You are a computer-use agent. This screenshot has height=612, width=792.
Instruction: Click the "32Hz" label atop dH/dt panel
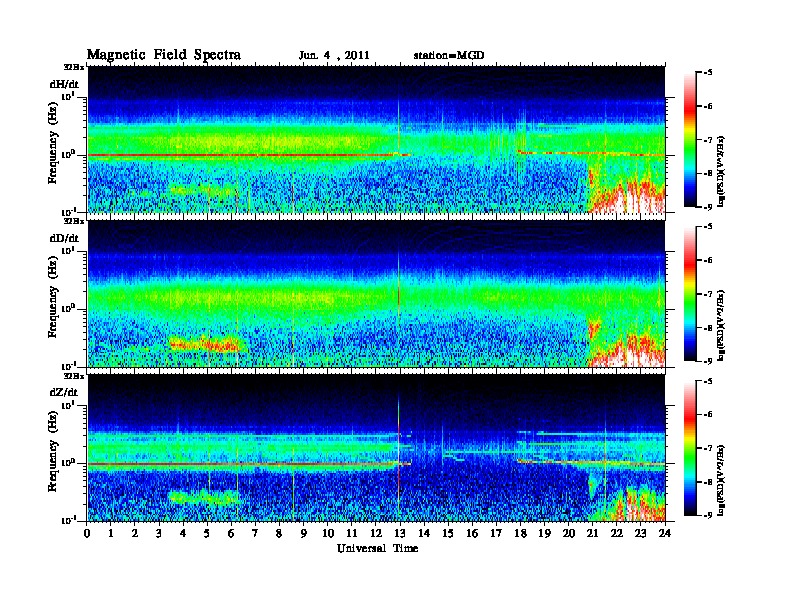[73, 67]
